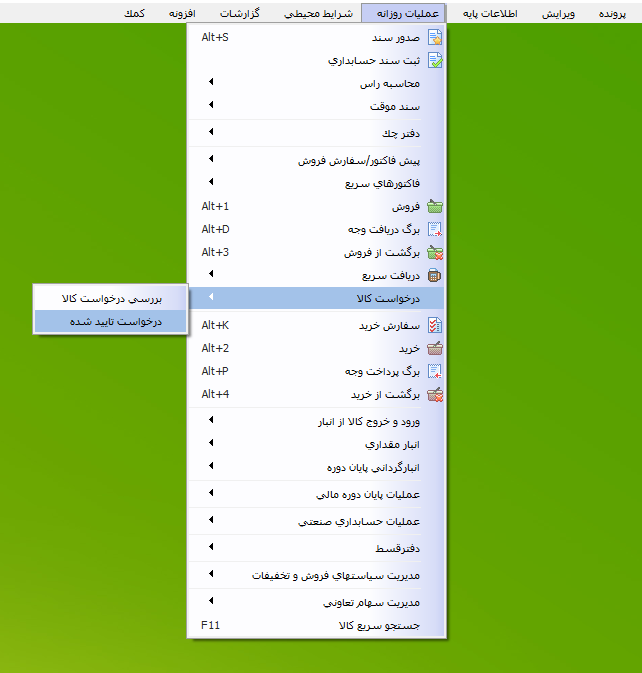642x673 pixels.
Task: Choose بررسی درخواست کالا submenu entry
Action: (110, 298)
